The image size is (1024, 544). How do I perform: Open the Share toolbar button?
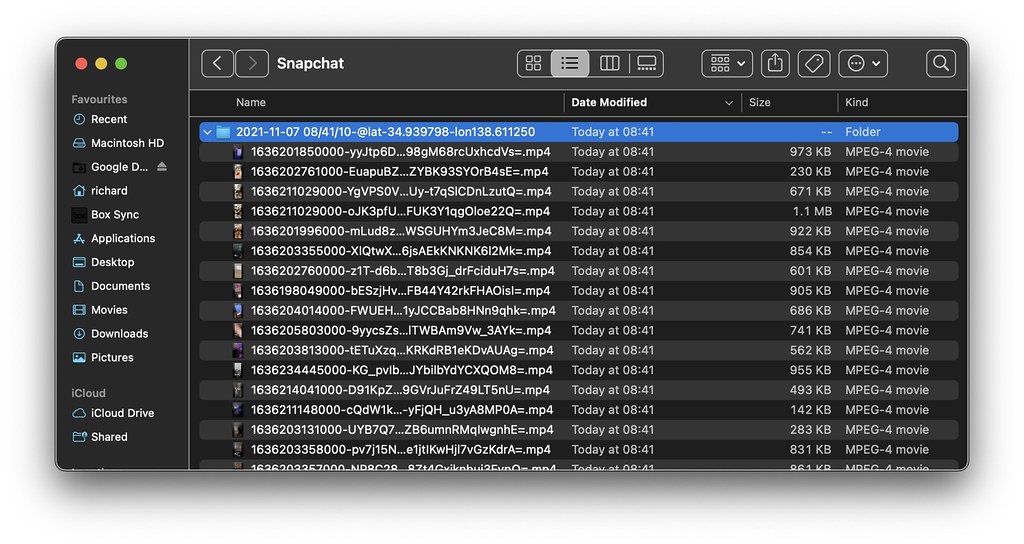tap(775, 63)
